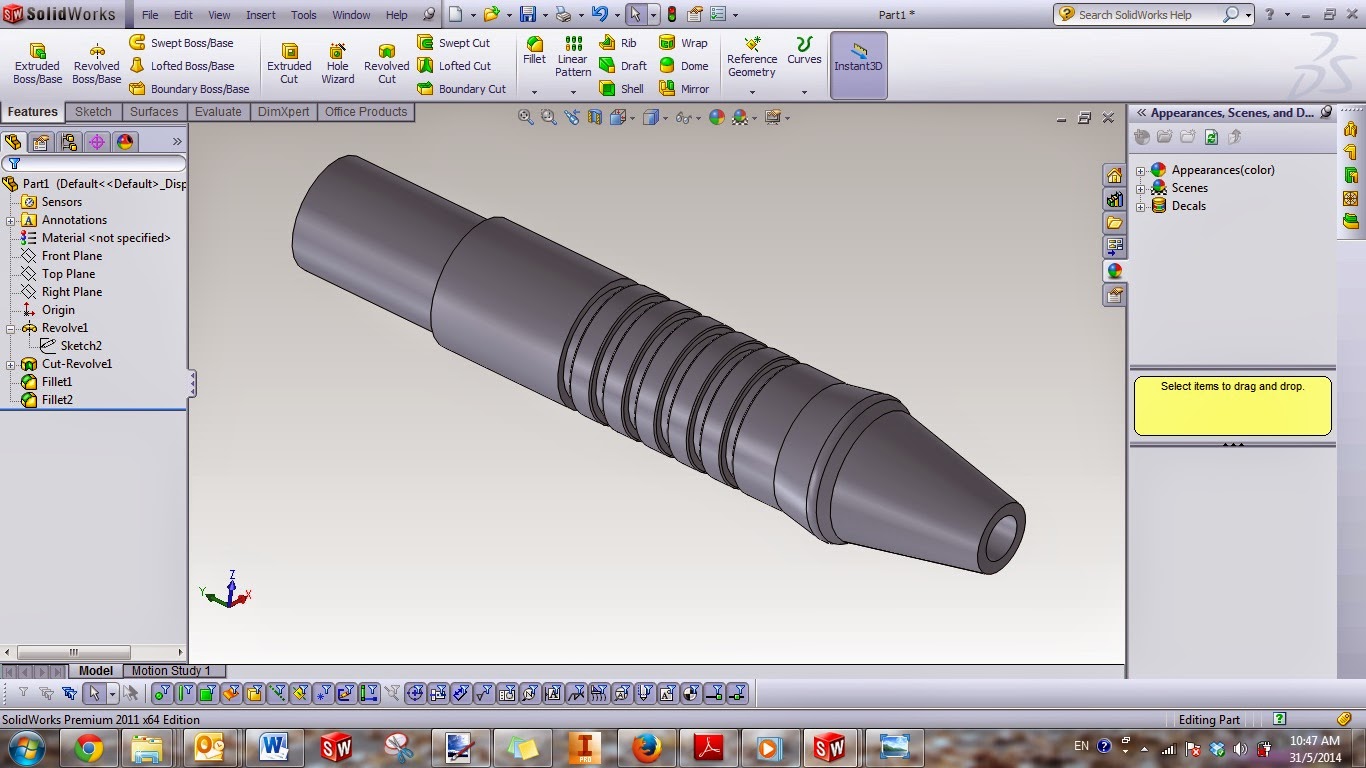Select the Mirror tool

(684, 89)
